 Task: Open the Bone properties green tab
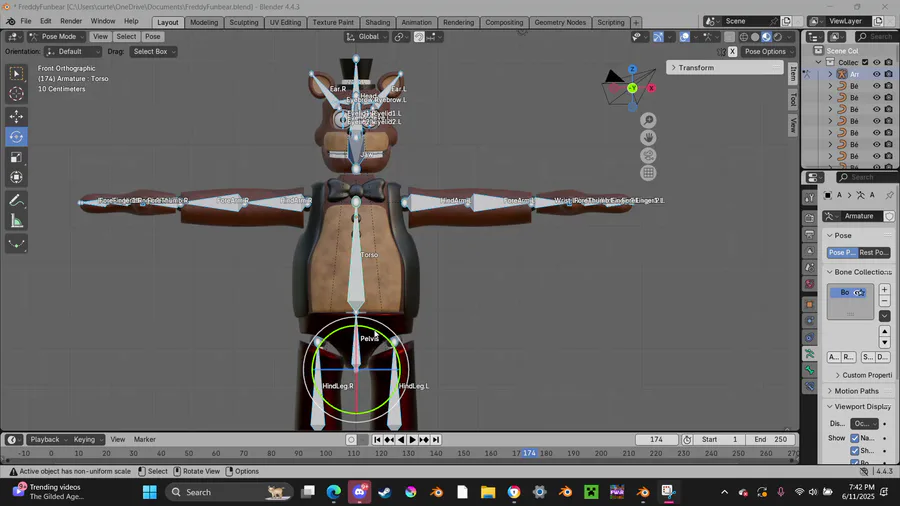click(809, 370)
